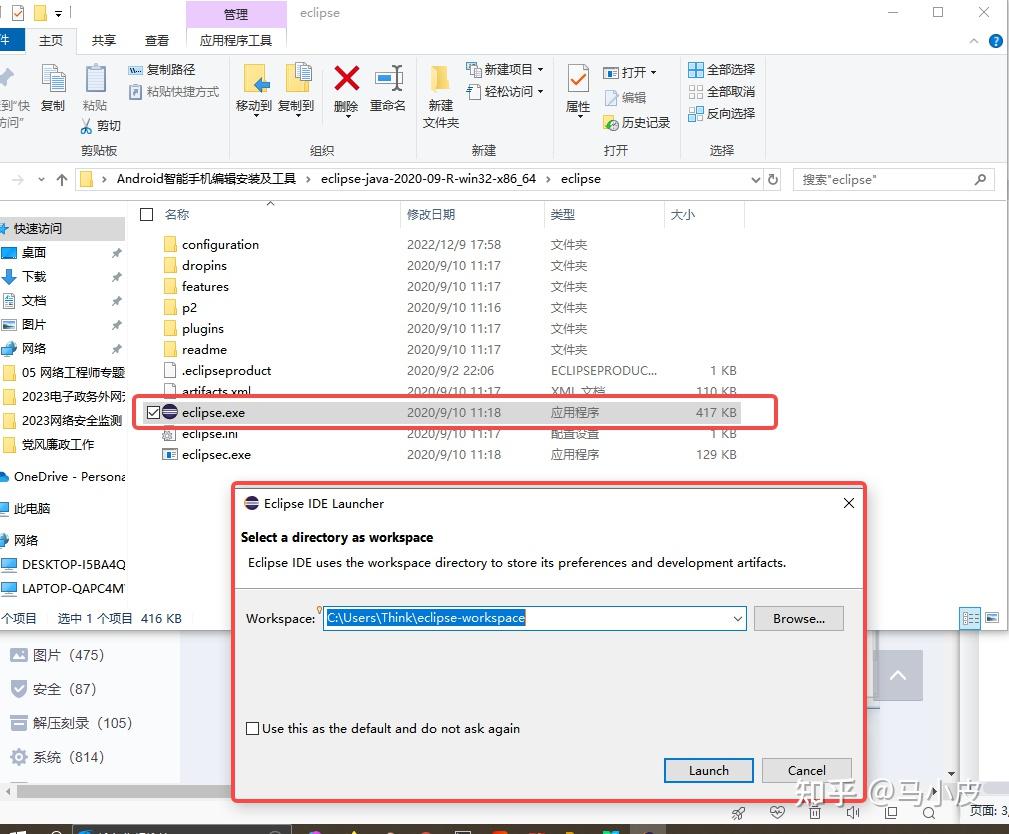Click the search eclipse input box
Screen dimensions: 1009x834
pyautogui.click(x=894, y=180)
